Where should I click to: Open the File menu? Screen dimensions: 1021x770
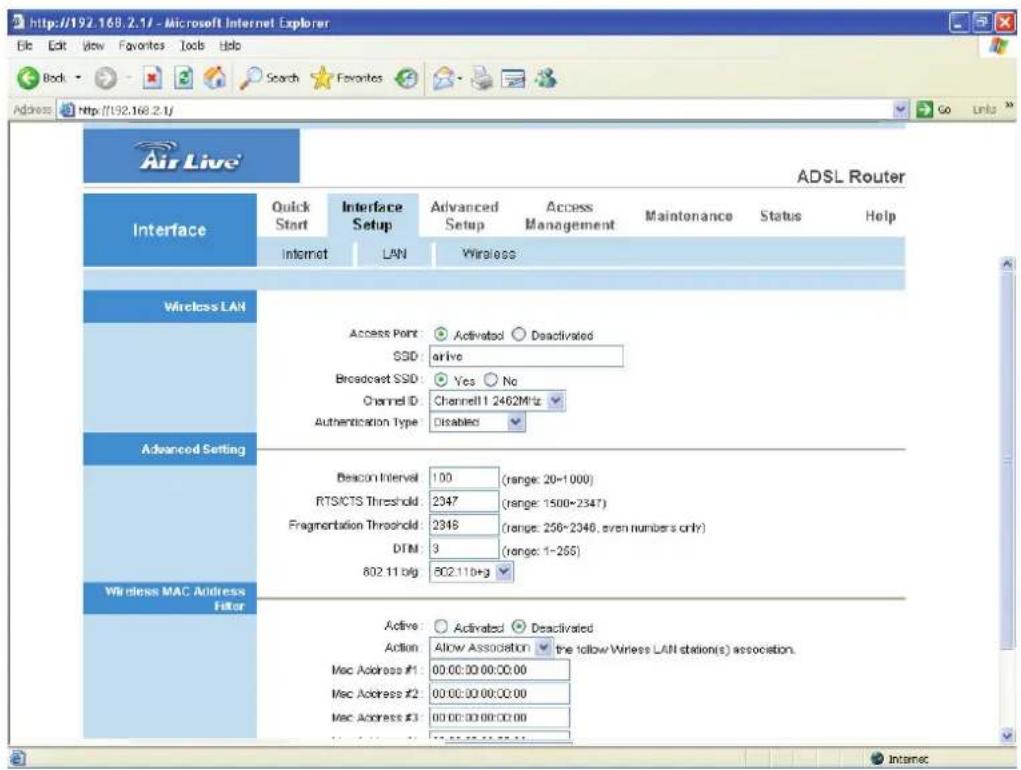24,46
